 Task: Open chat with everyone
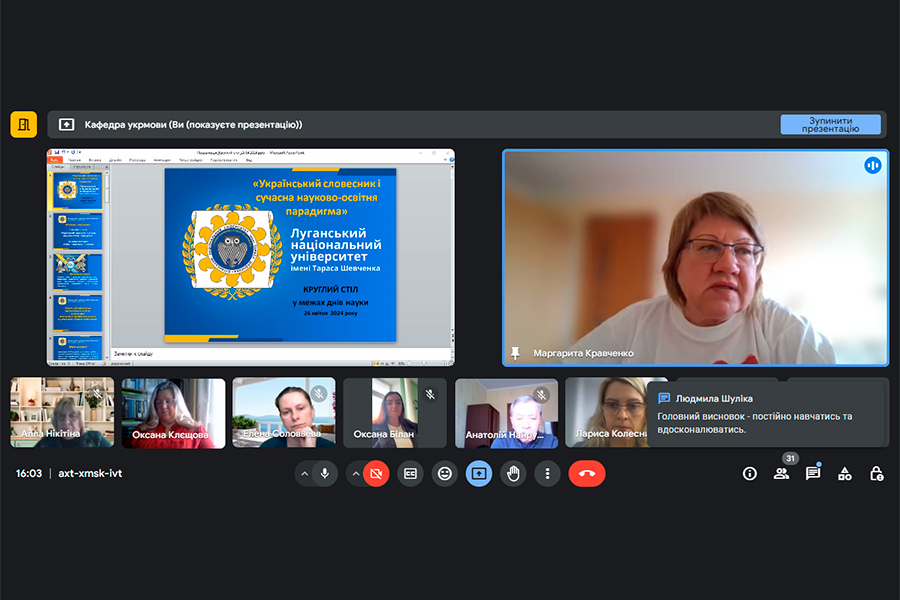pyautogui.click(x=813, y=474)
